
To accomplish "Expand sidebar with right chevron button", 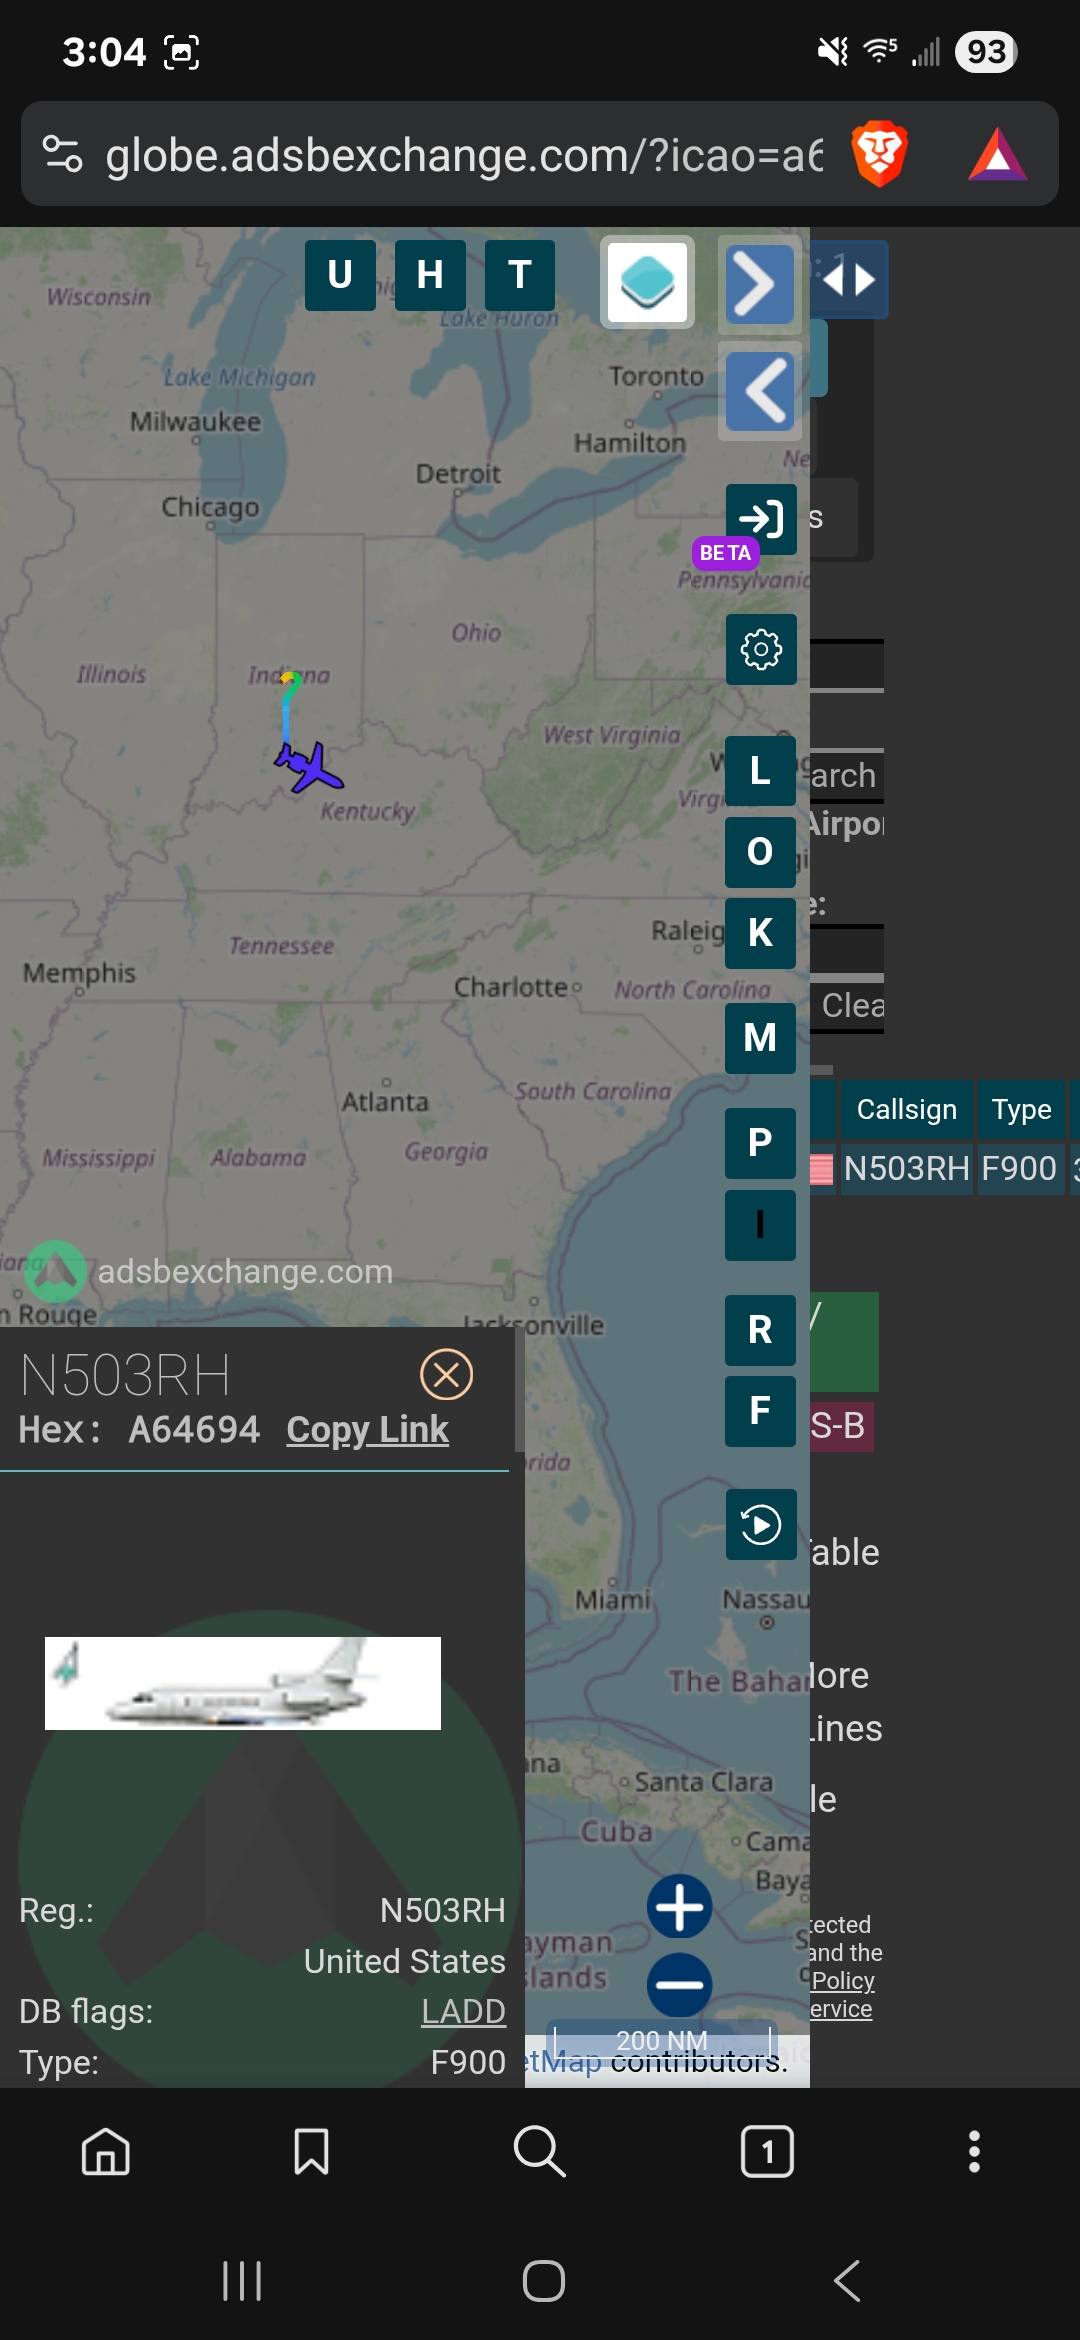I will (x=759, y=285).
